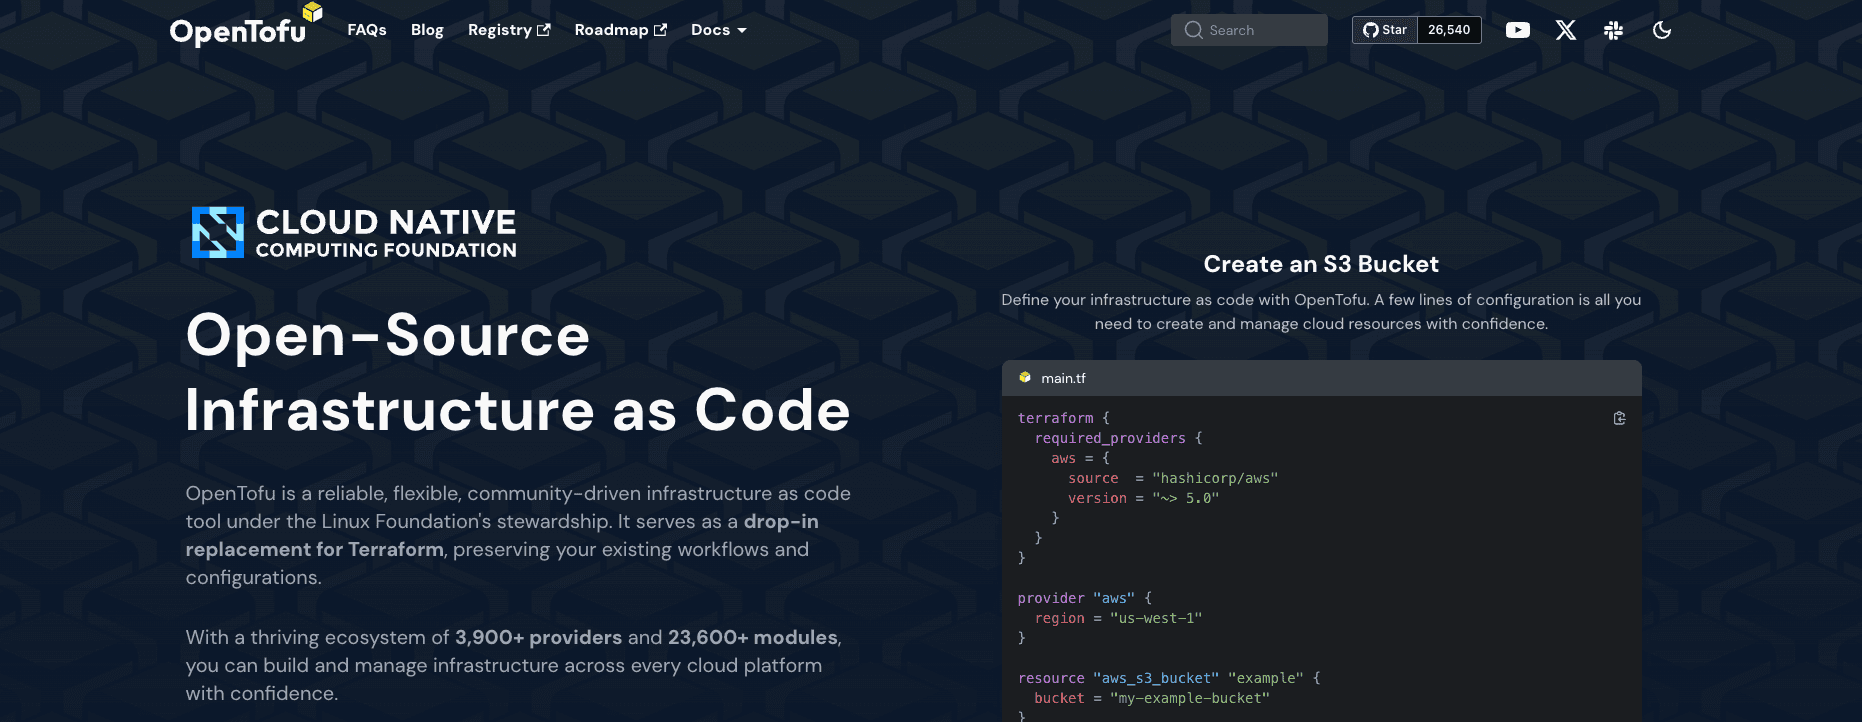The width and height of the screenshot is (1862, 722).
Task: Click the "3,900+ providers" text
Action: point(538,637)
